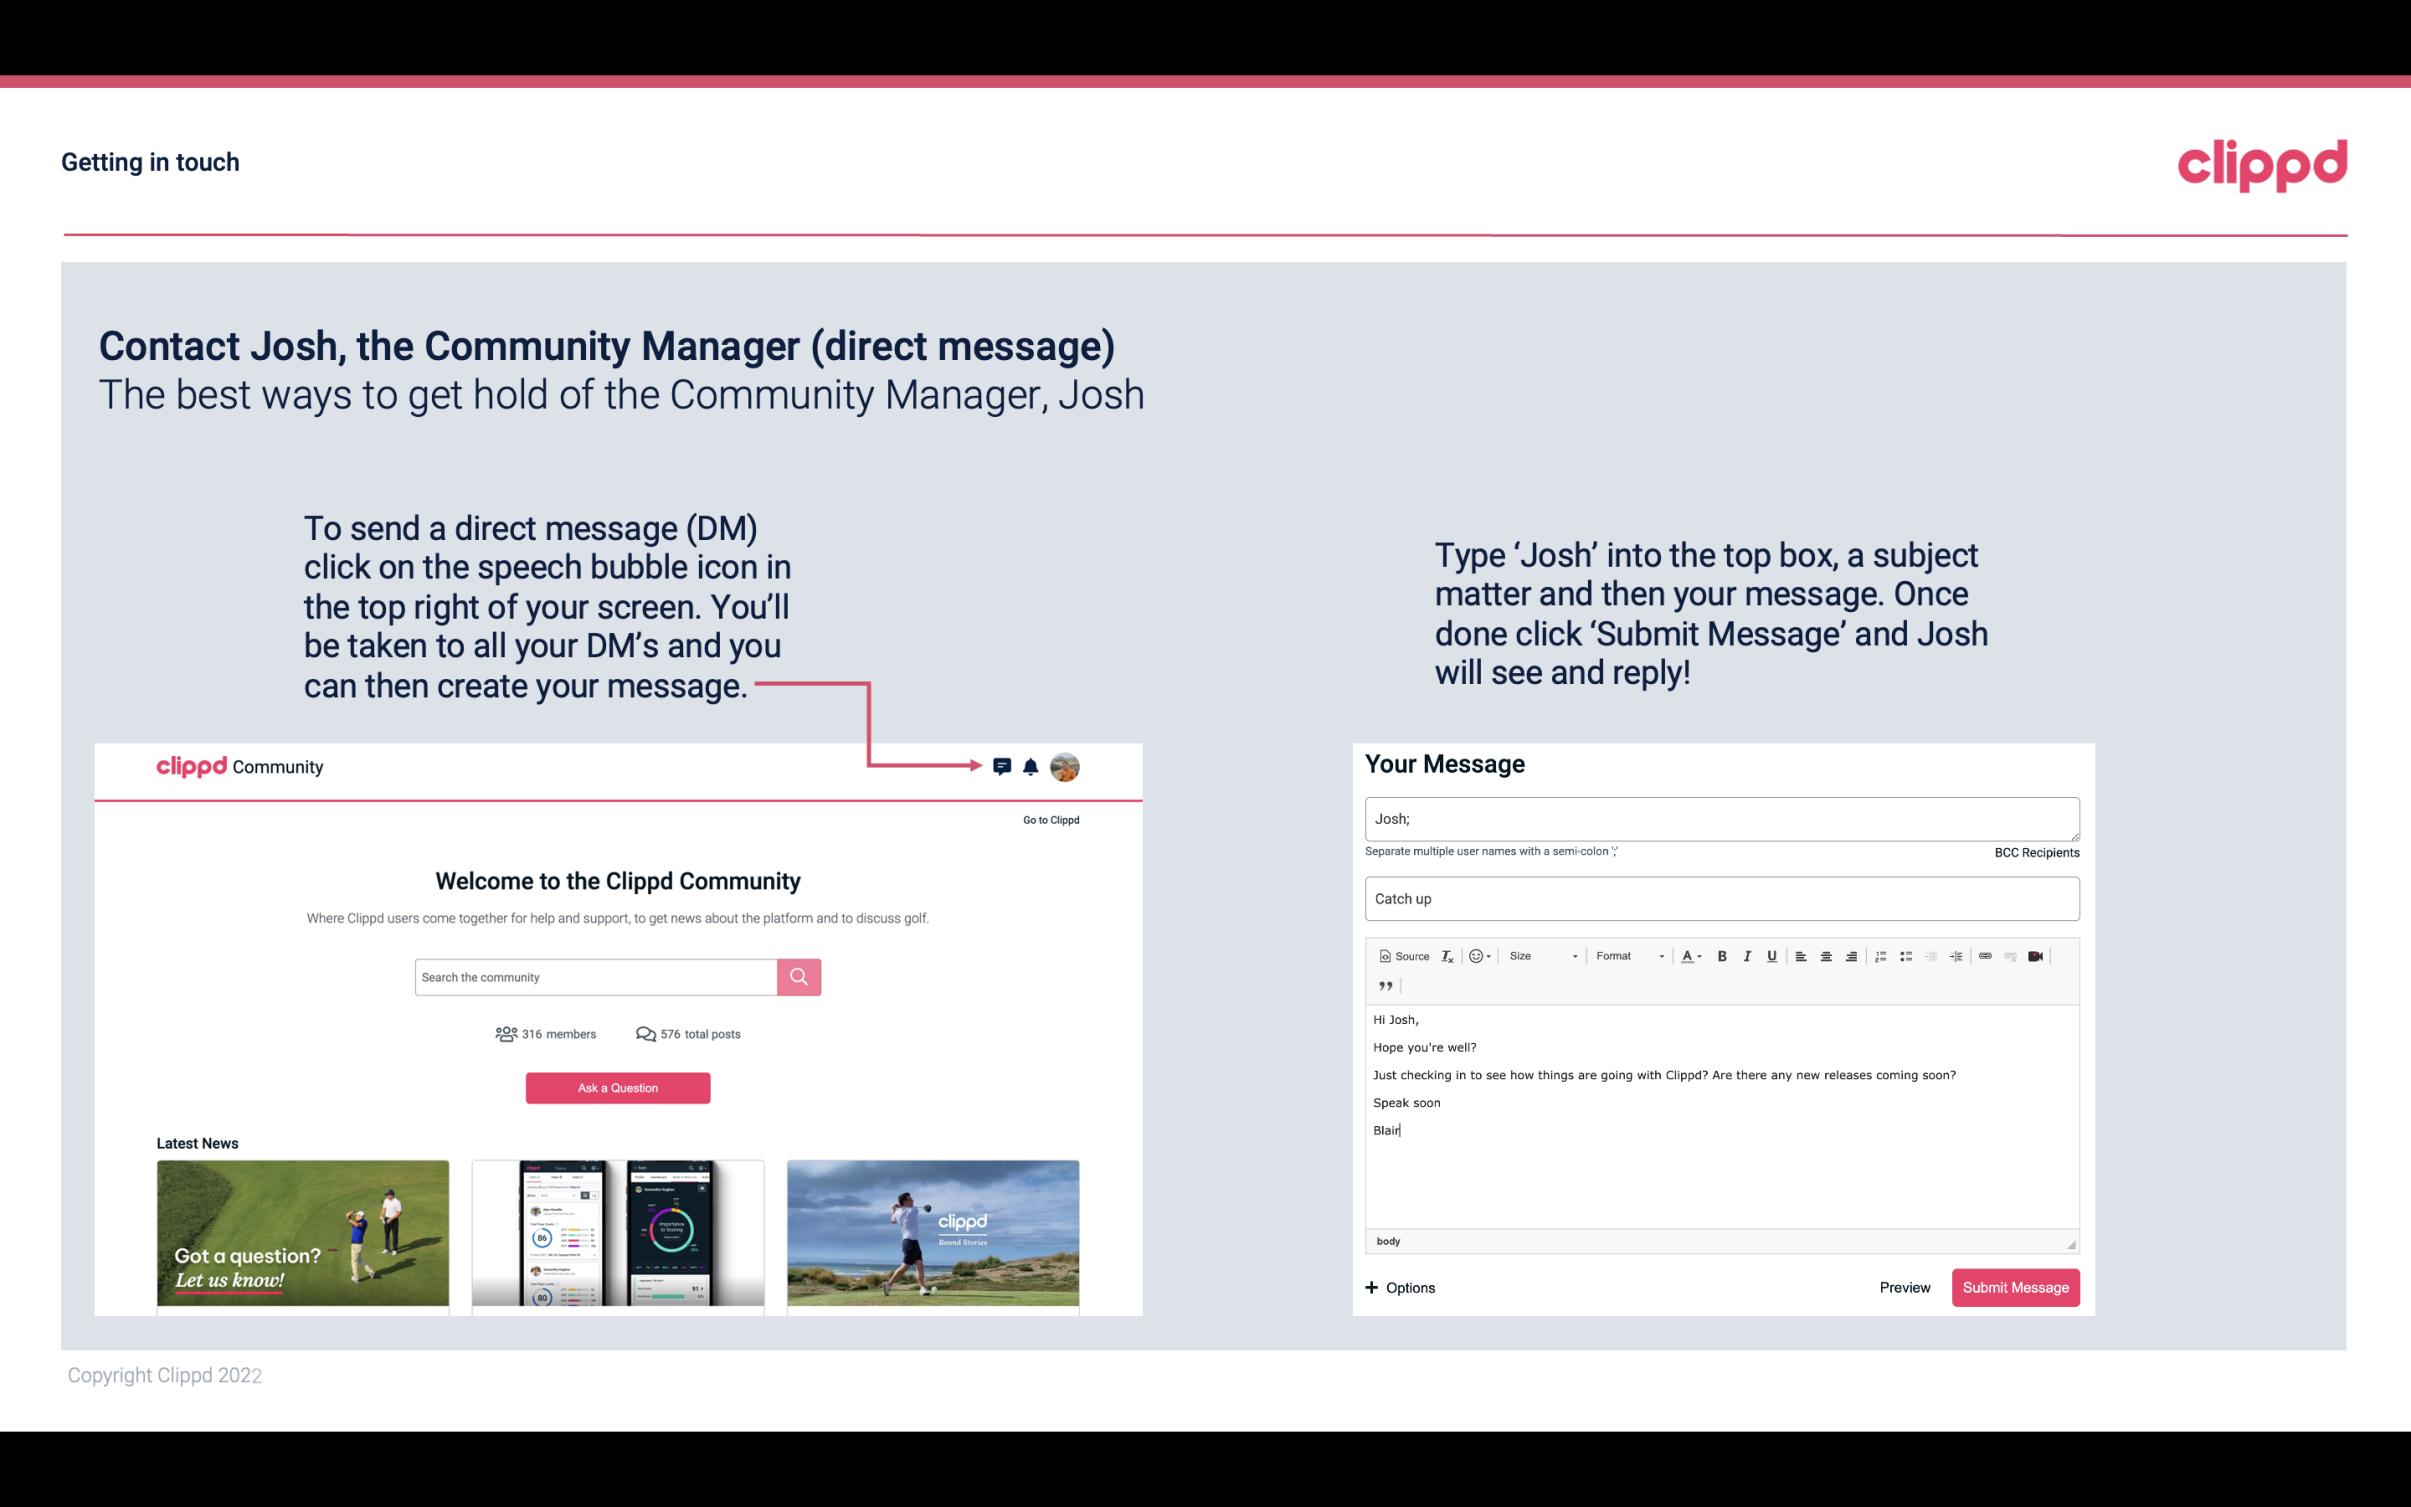This screenshot has width=2411, height=1507.
Task: Click the user profile avatar icon
Action: click(x=1064, y=767)
